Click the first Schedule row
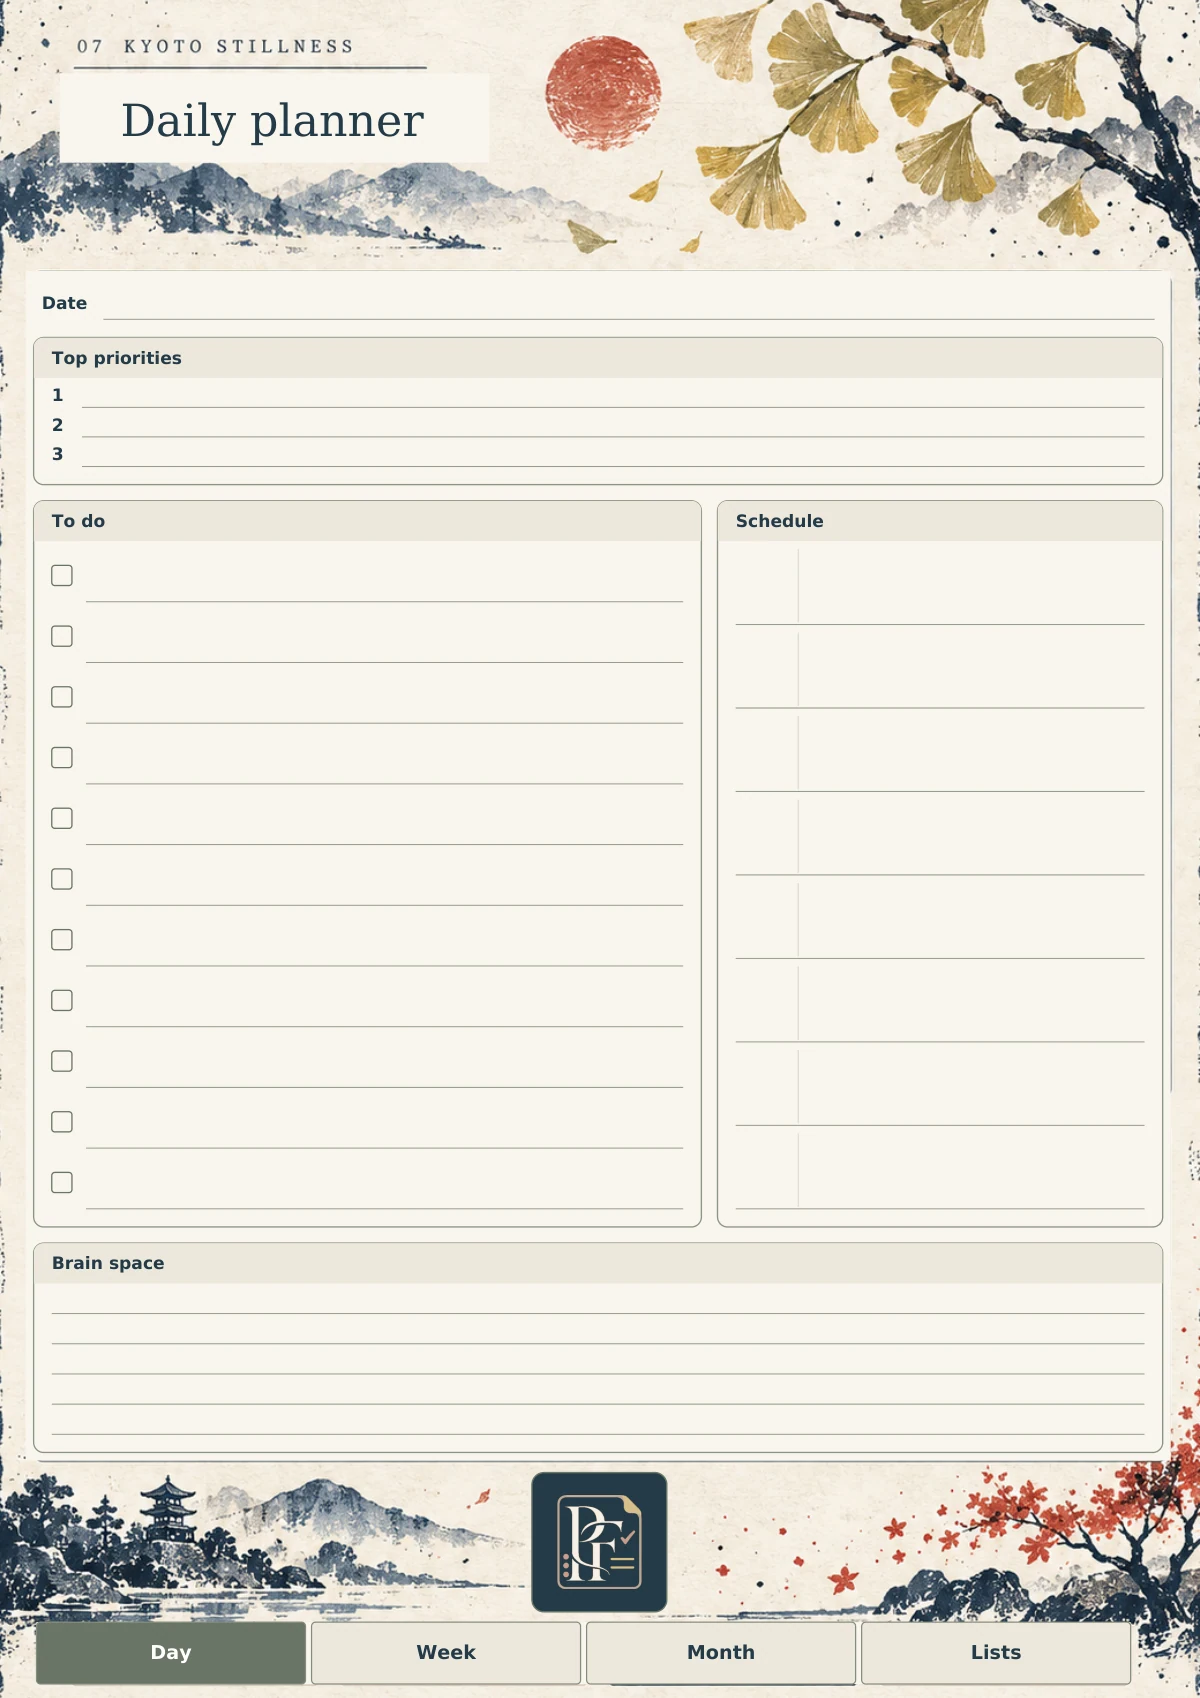The width and height of the screenshot is (1200, 1698). (x=940, y=585)
